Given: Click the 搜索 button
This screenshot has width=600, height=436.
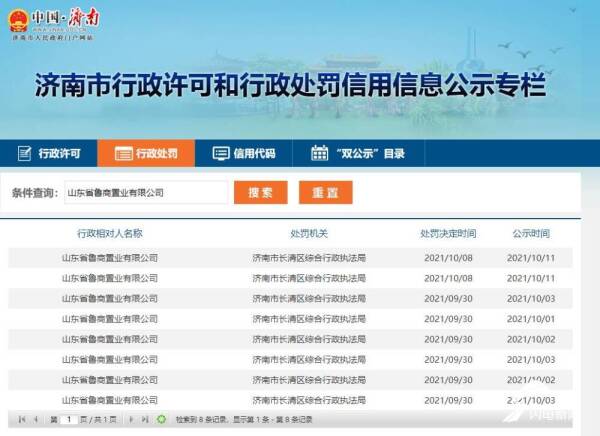Looking at the screenshot, I should [x=261, y=193].
